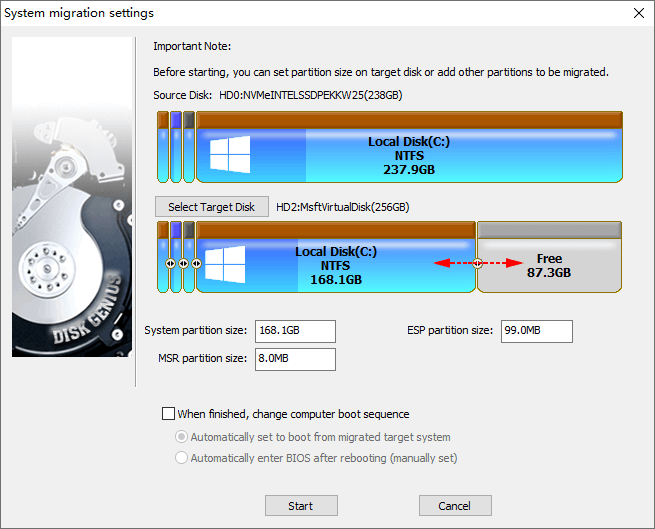The width and height of the screenshot is (655, 529).
Task: Grab resize handle between C: and Free
Action: click(477, 263)
